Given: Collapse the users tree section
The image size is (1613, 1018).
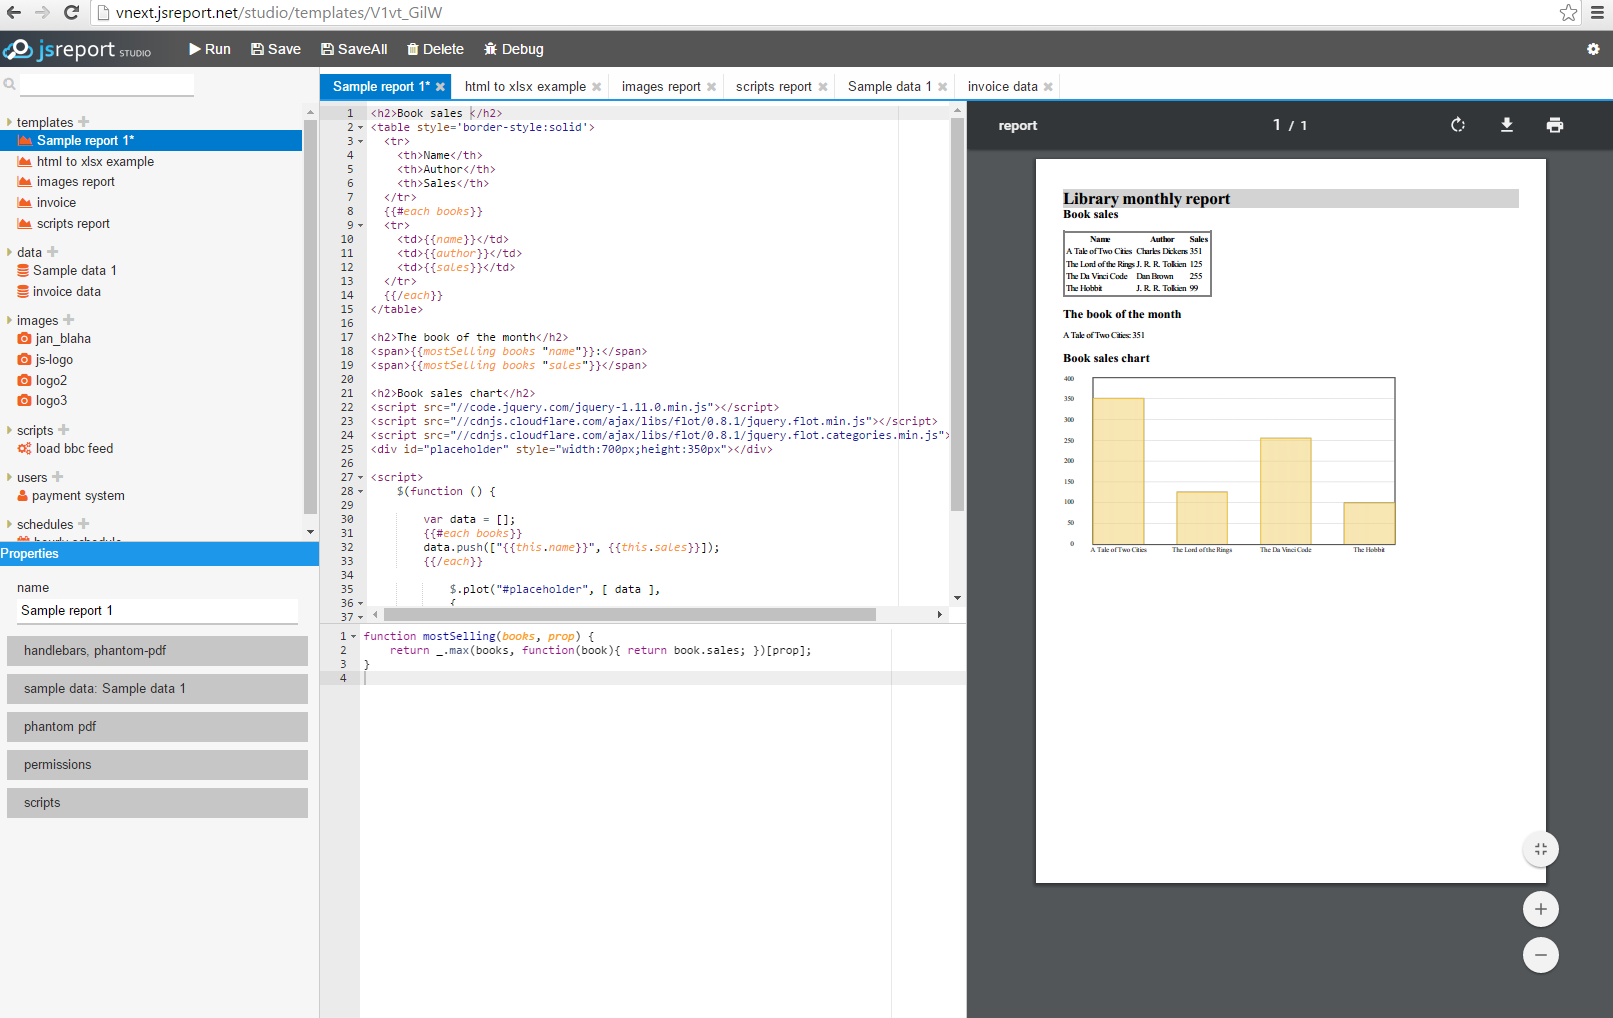Looking at the screenshot, I should 9,477.
